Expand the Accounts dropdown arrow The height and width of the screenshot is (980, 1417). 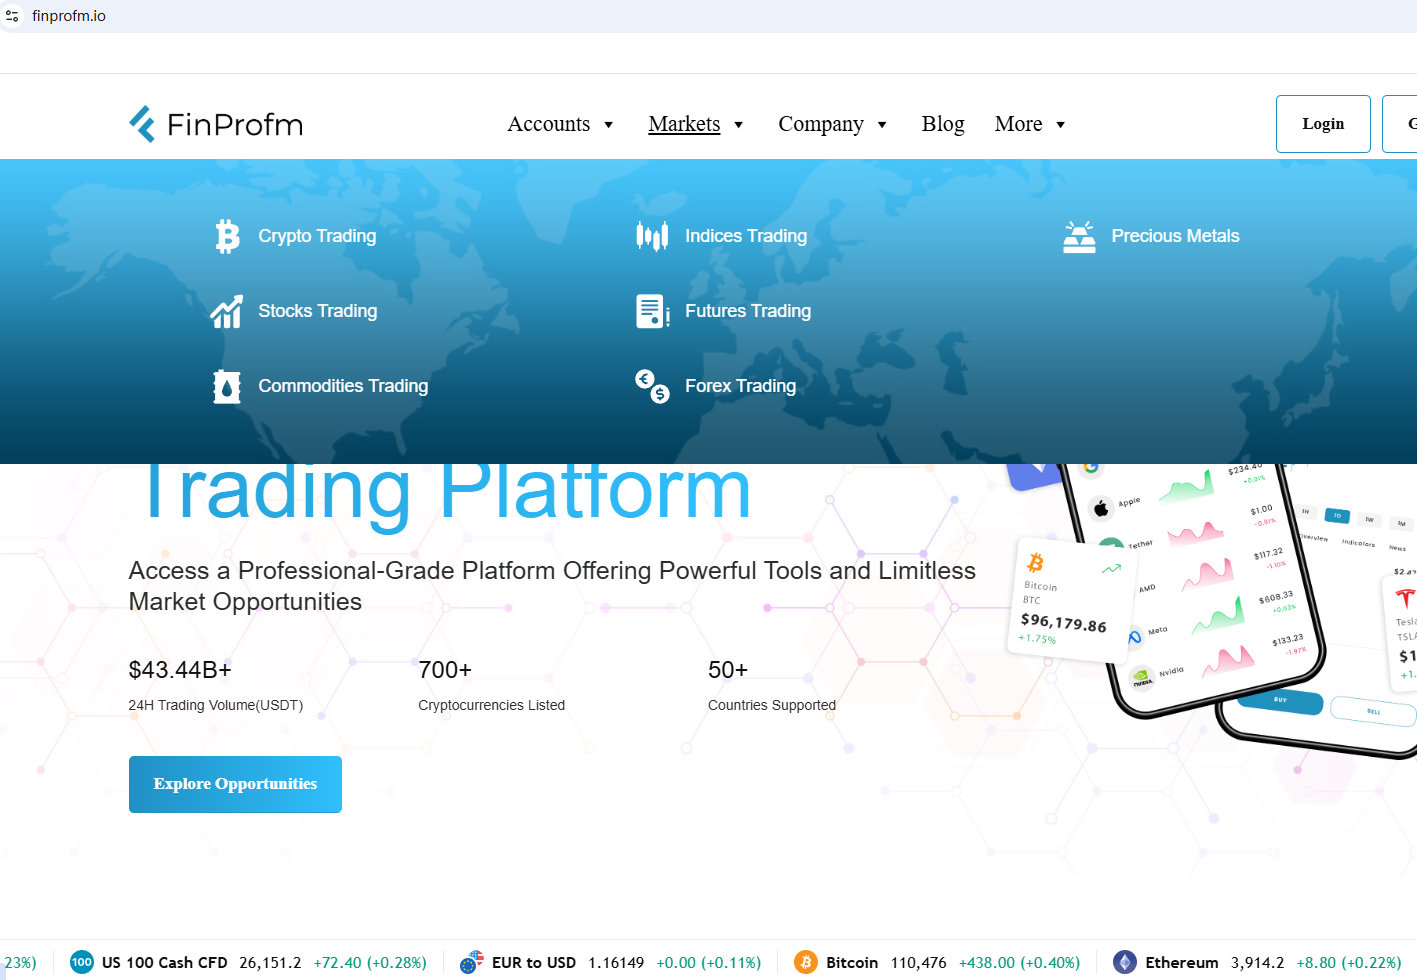click(x=608, y=125)
